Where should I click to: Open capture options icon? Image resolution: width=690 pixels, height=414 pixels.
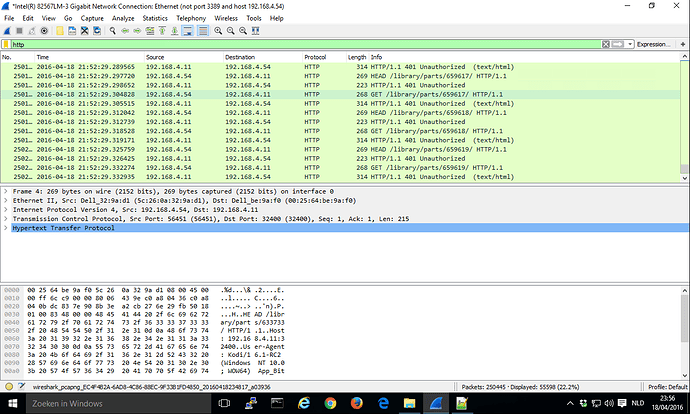(x=44, y=31)
